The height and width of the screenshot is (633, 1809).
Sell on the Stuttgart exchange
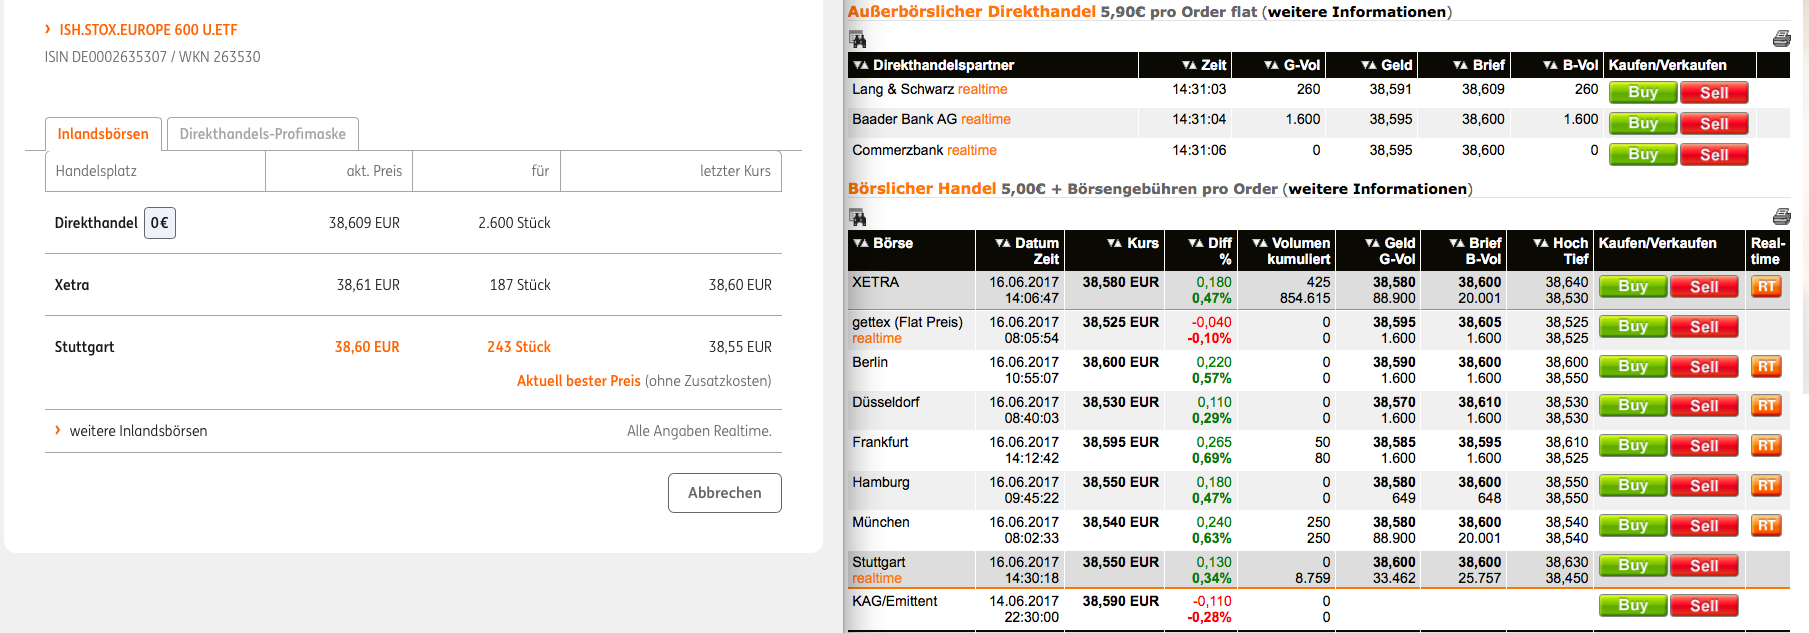(1703, 566)
